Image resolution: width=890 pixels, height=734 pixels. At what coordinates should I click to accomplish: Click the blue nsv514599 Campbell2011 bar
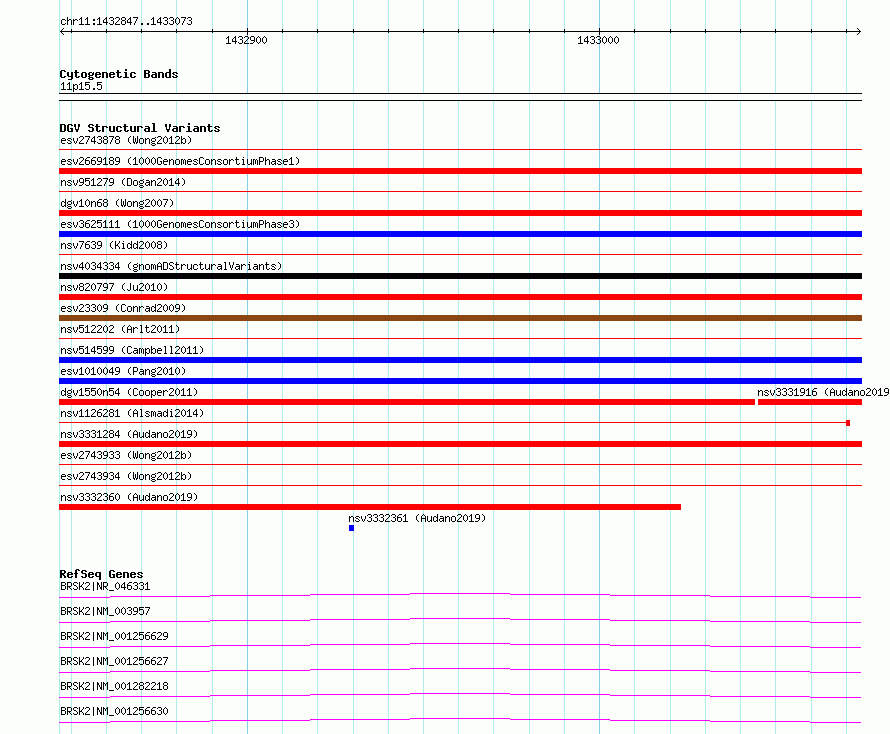(x=460, y=360)
